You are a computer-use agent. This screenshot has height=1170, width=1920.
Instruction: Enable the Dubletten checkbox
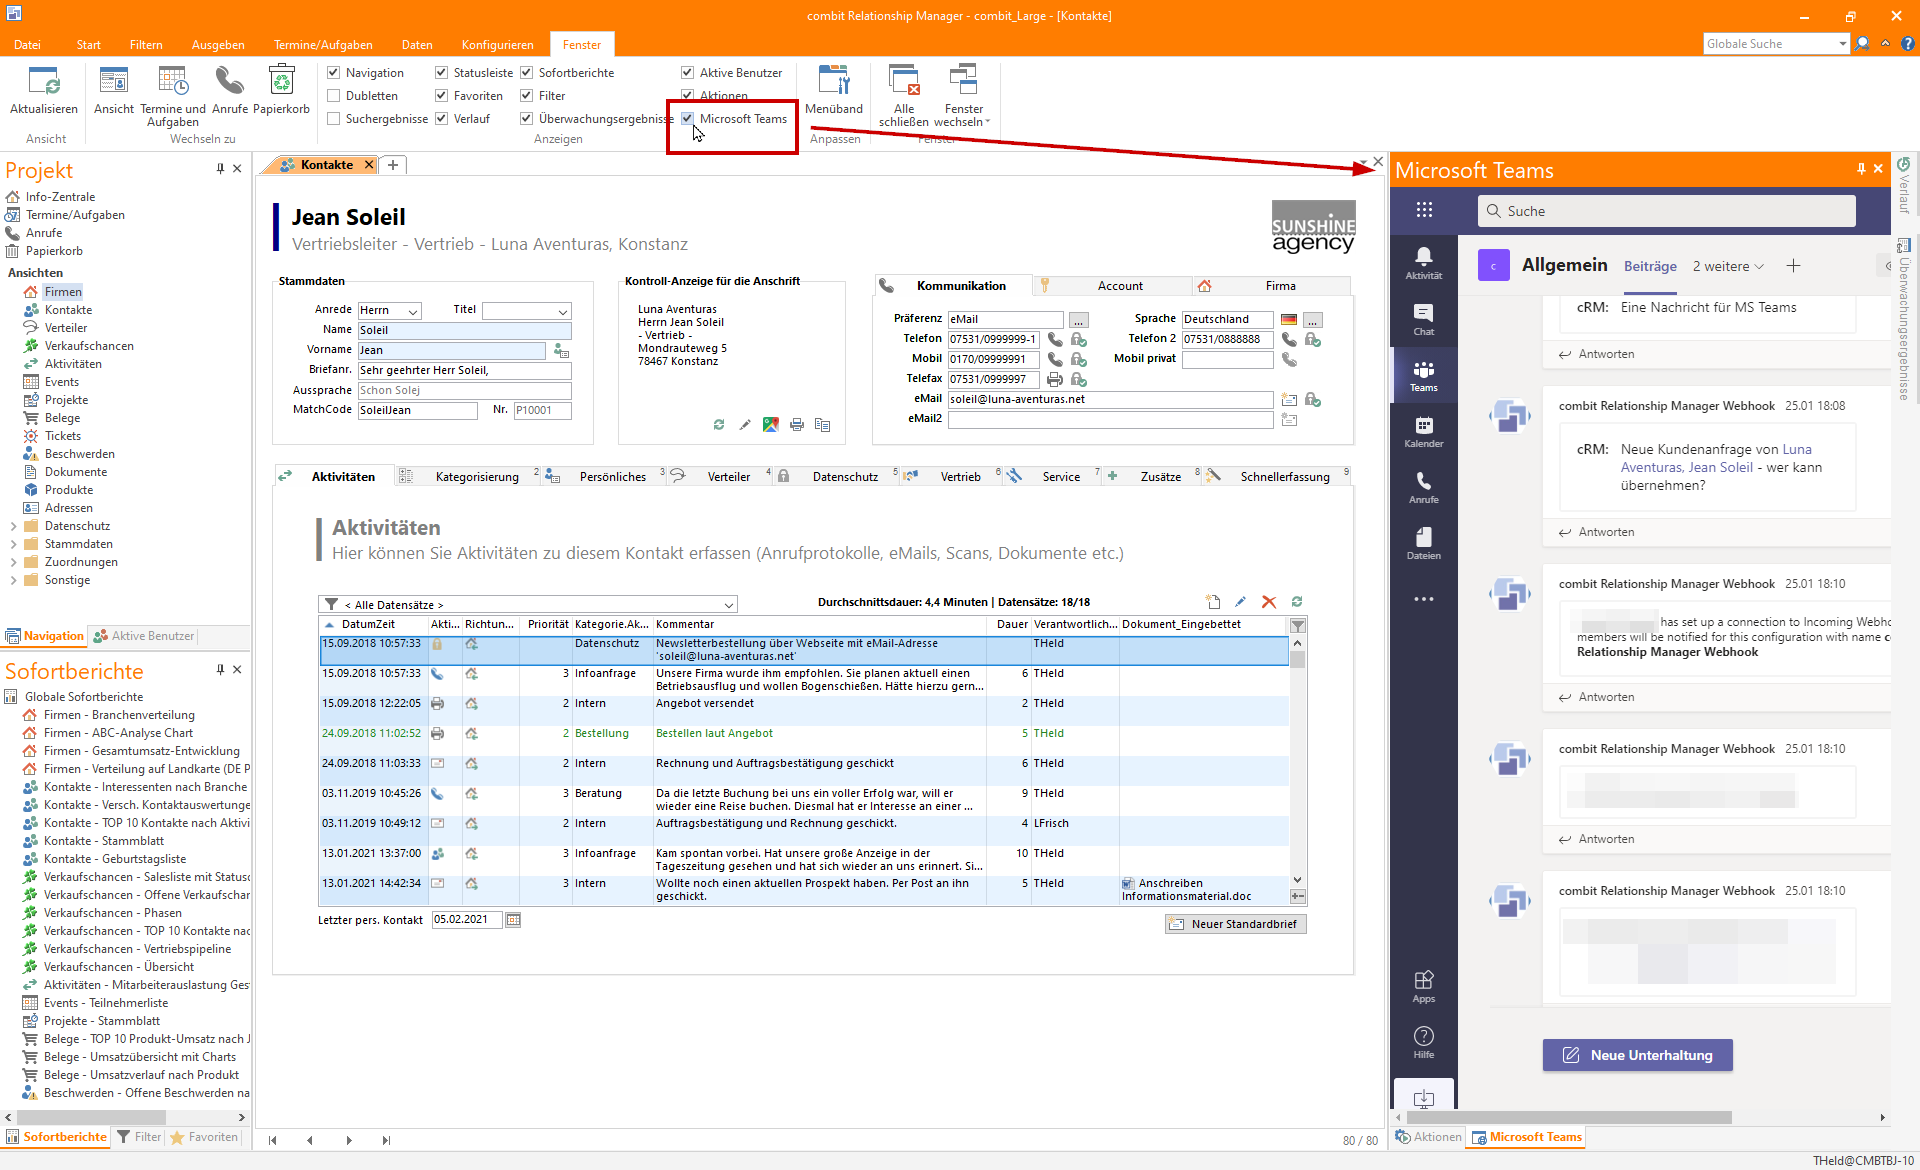coord(334,96)
